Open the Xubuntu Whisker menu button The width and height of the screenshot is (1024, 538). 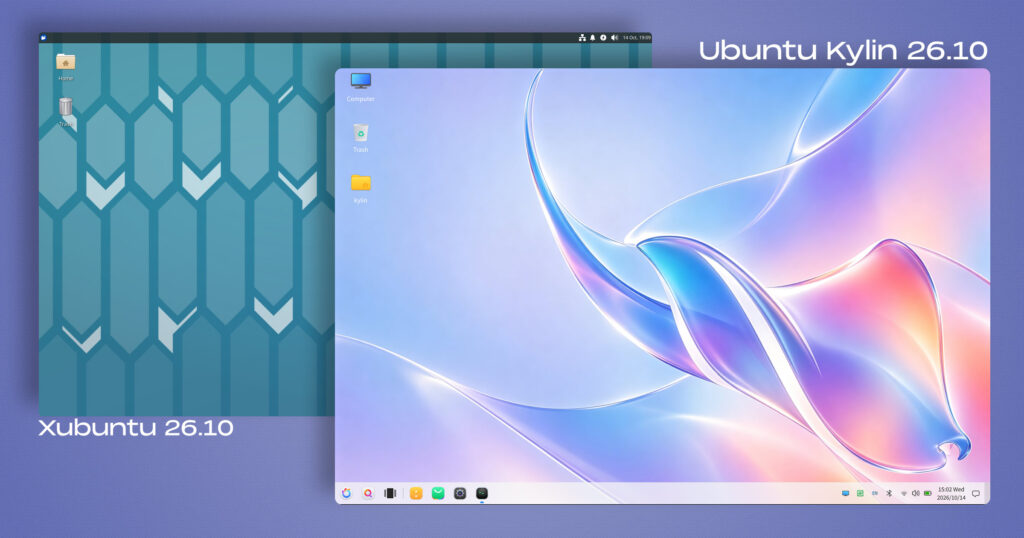pos(43,38)
